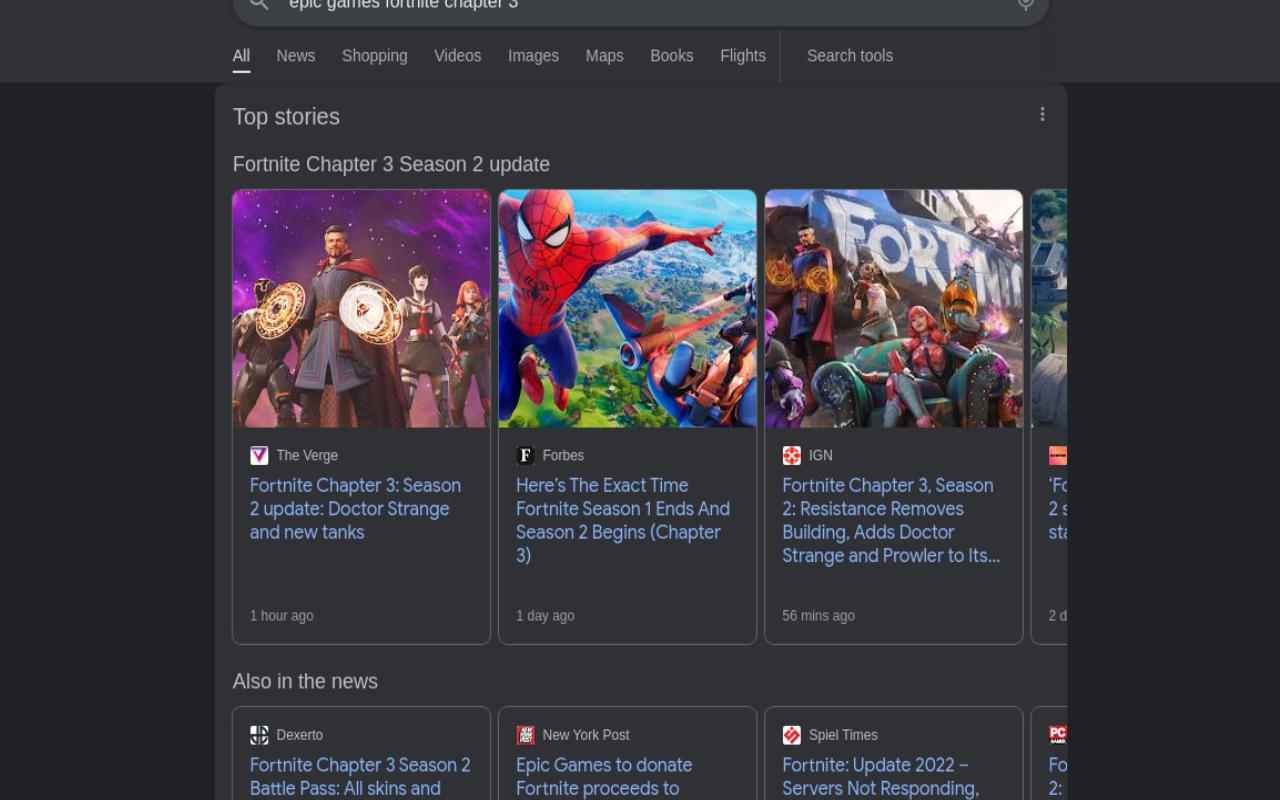Open Top stories three-dot options menu
The height and width of the screenshot is (800, 1280).
pyautogui.click(x=1042, y=114)
